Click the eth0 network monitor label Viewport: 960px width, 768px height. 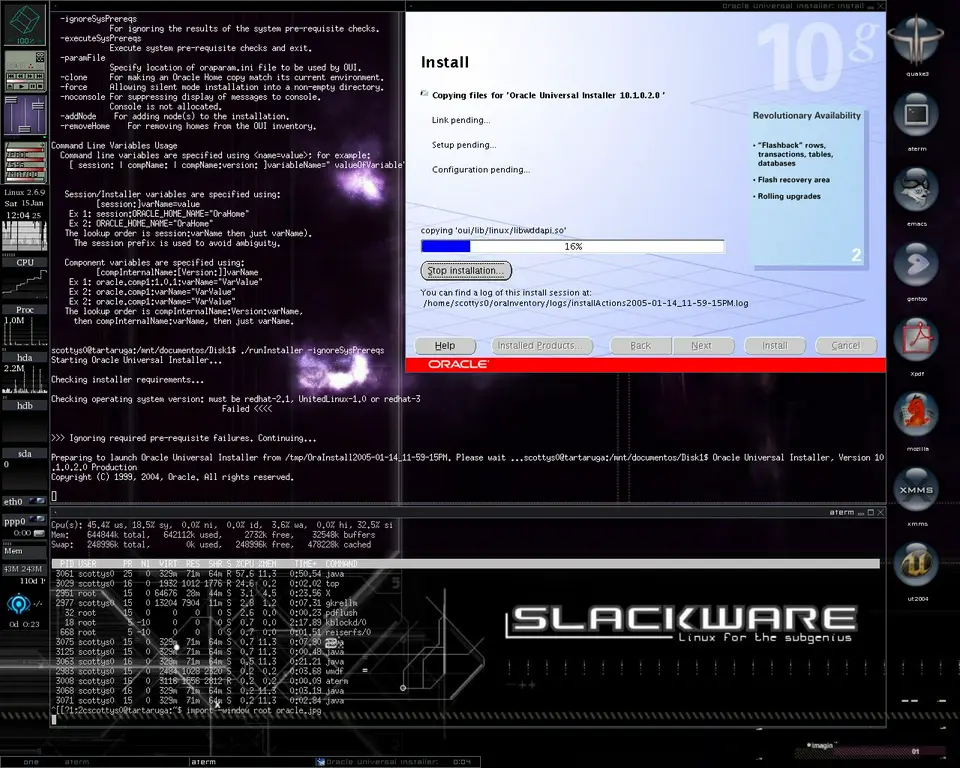pos(13,502)
